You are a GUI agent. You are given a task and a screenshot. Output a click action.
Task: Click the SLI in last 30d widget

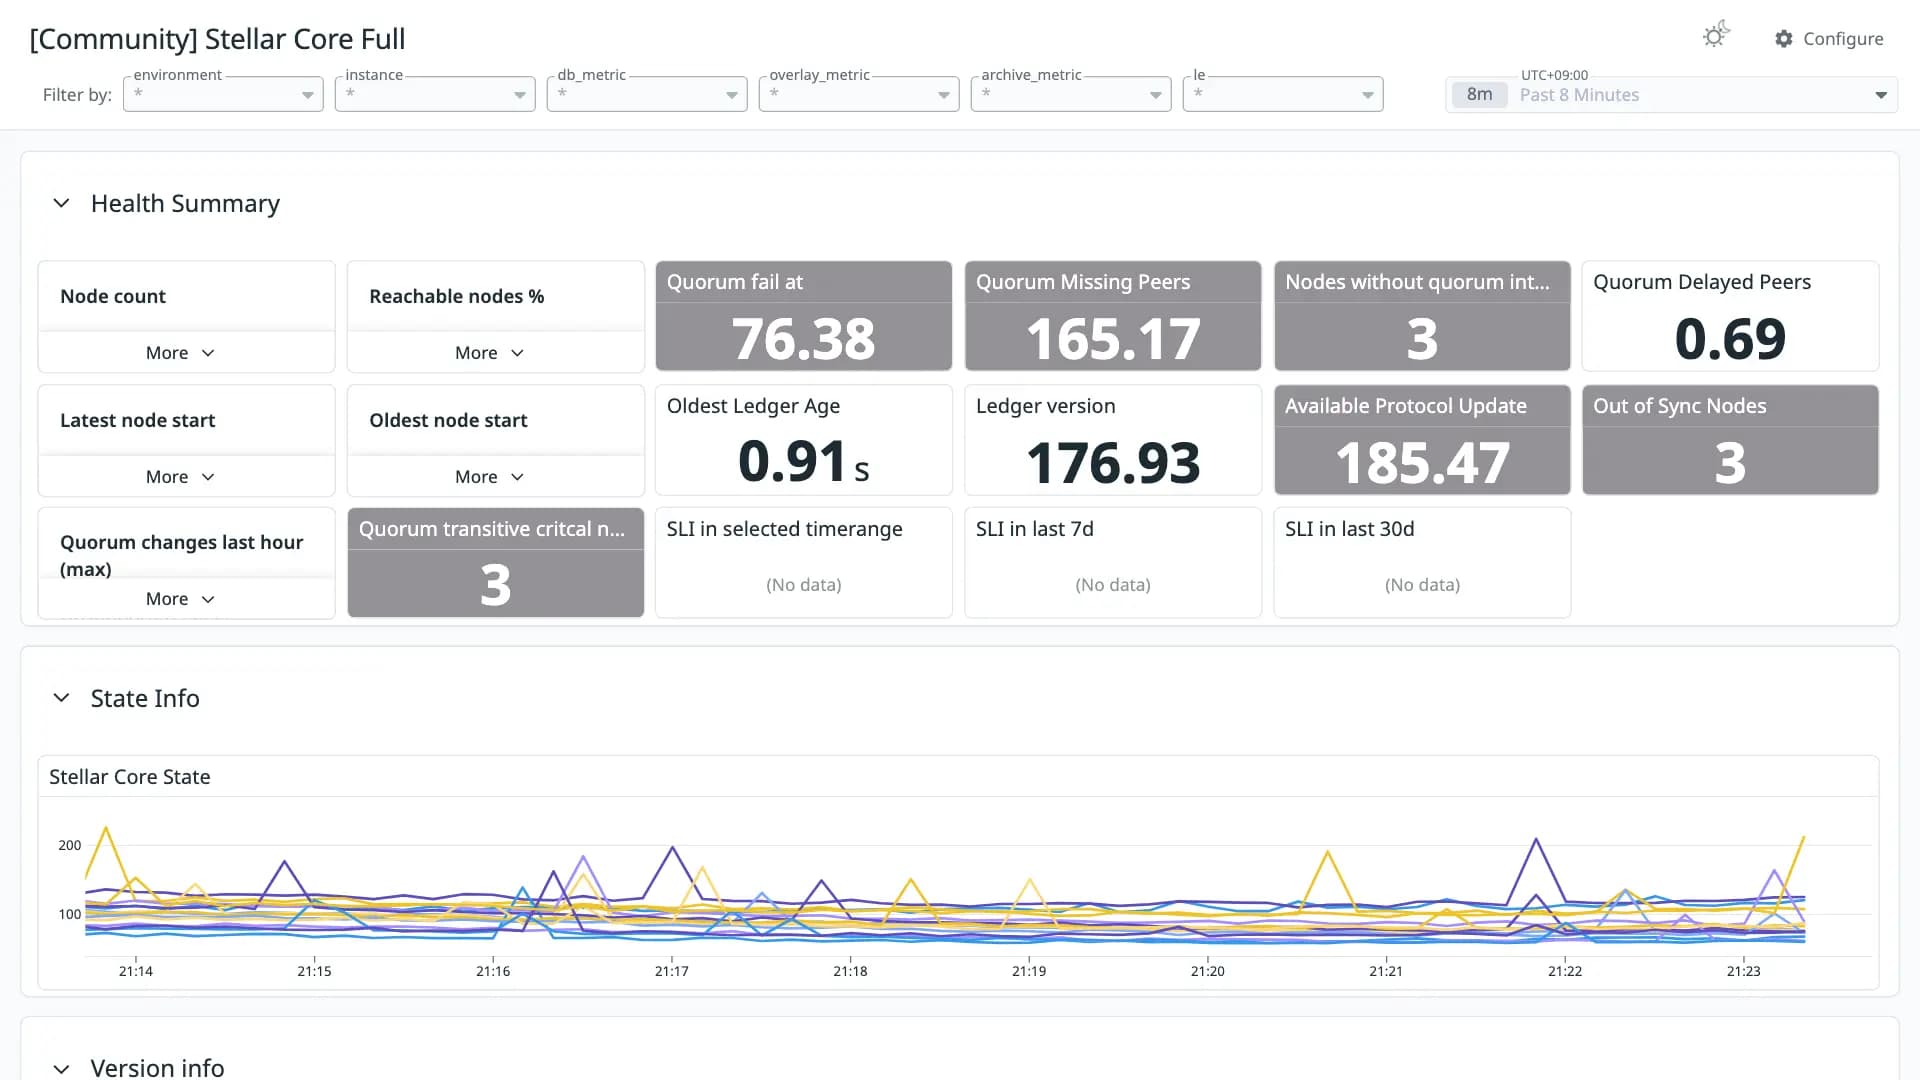pos(1422,563)
